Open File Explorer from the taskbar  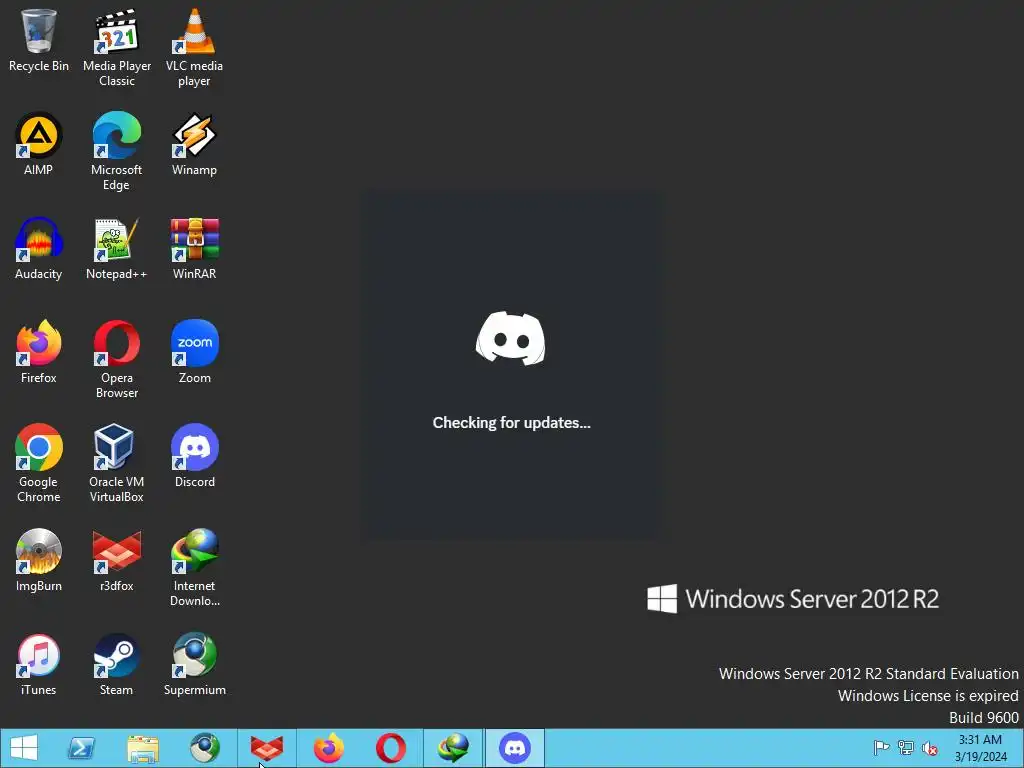click(143, 748)
